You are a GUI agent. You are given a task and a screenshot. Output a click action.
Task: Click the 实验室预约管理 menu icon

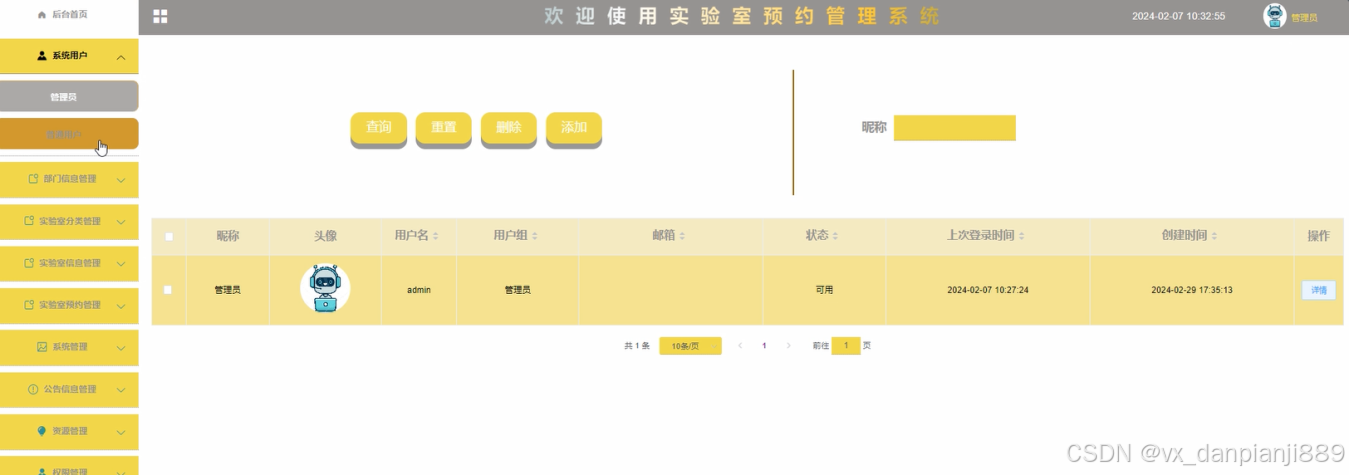tap(29, 305)
